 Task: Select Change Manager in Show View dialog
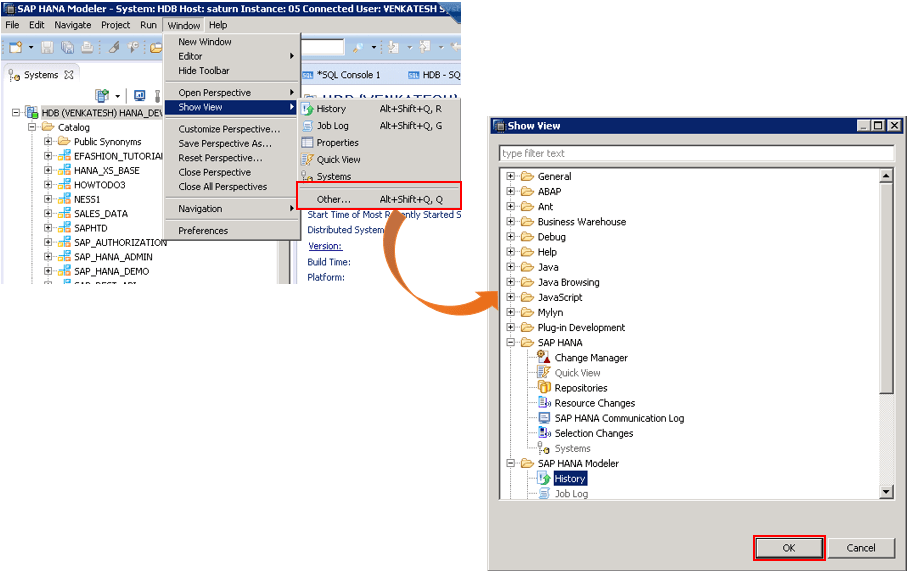coord(591,358)
